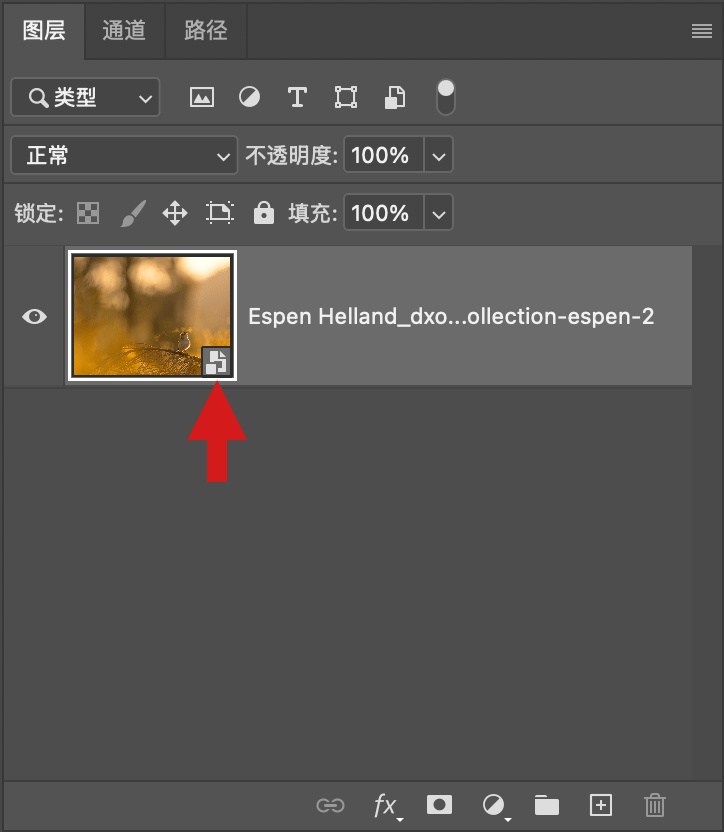Create a new group folder icon

click(x=546, y=805)
